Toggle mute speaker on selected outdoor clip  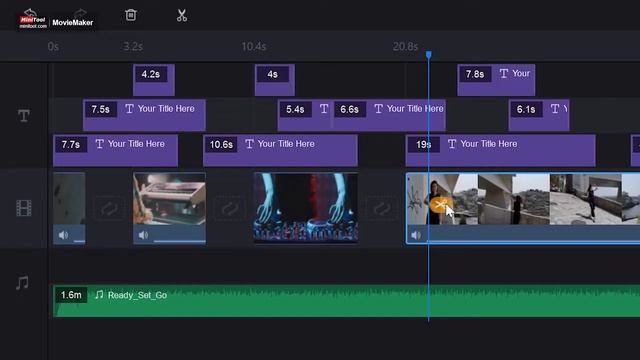click(x=416, y=235)
